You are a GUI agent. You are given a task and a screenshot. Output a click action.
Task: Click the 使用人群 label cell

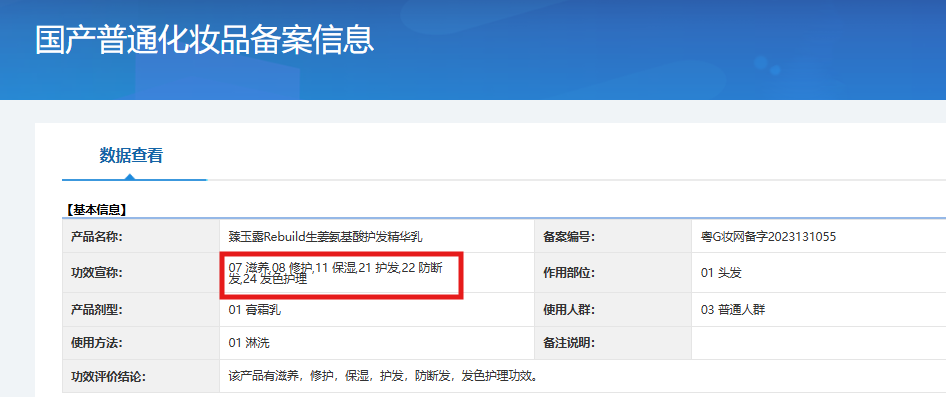point(612,310)
